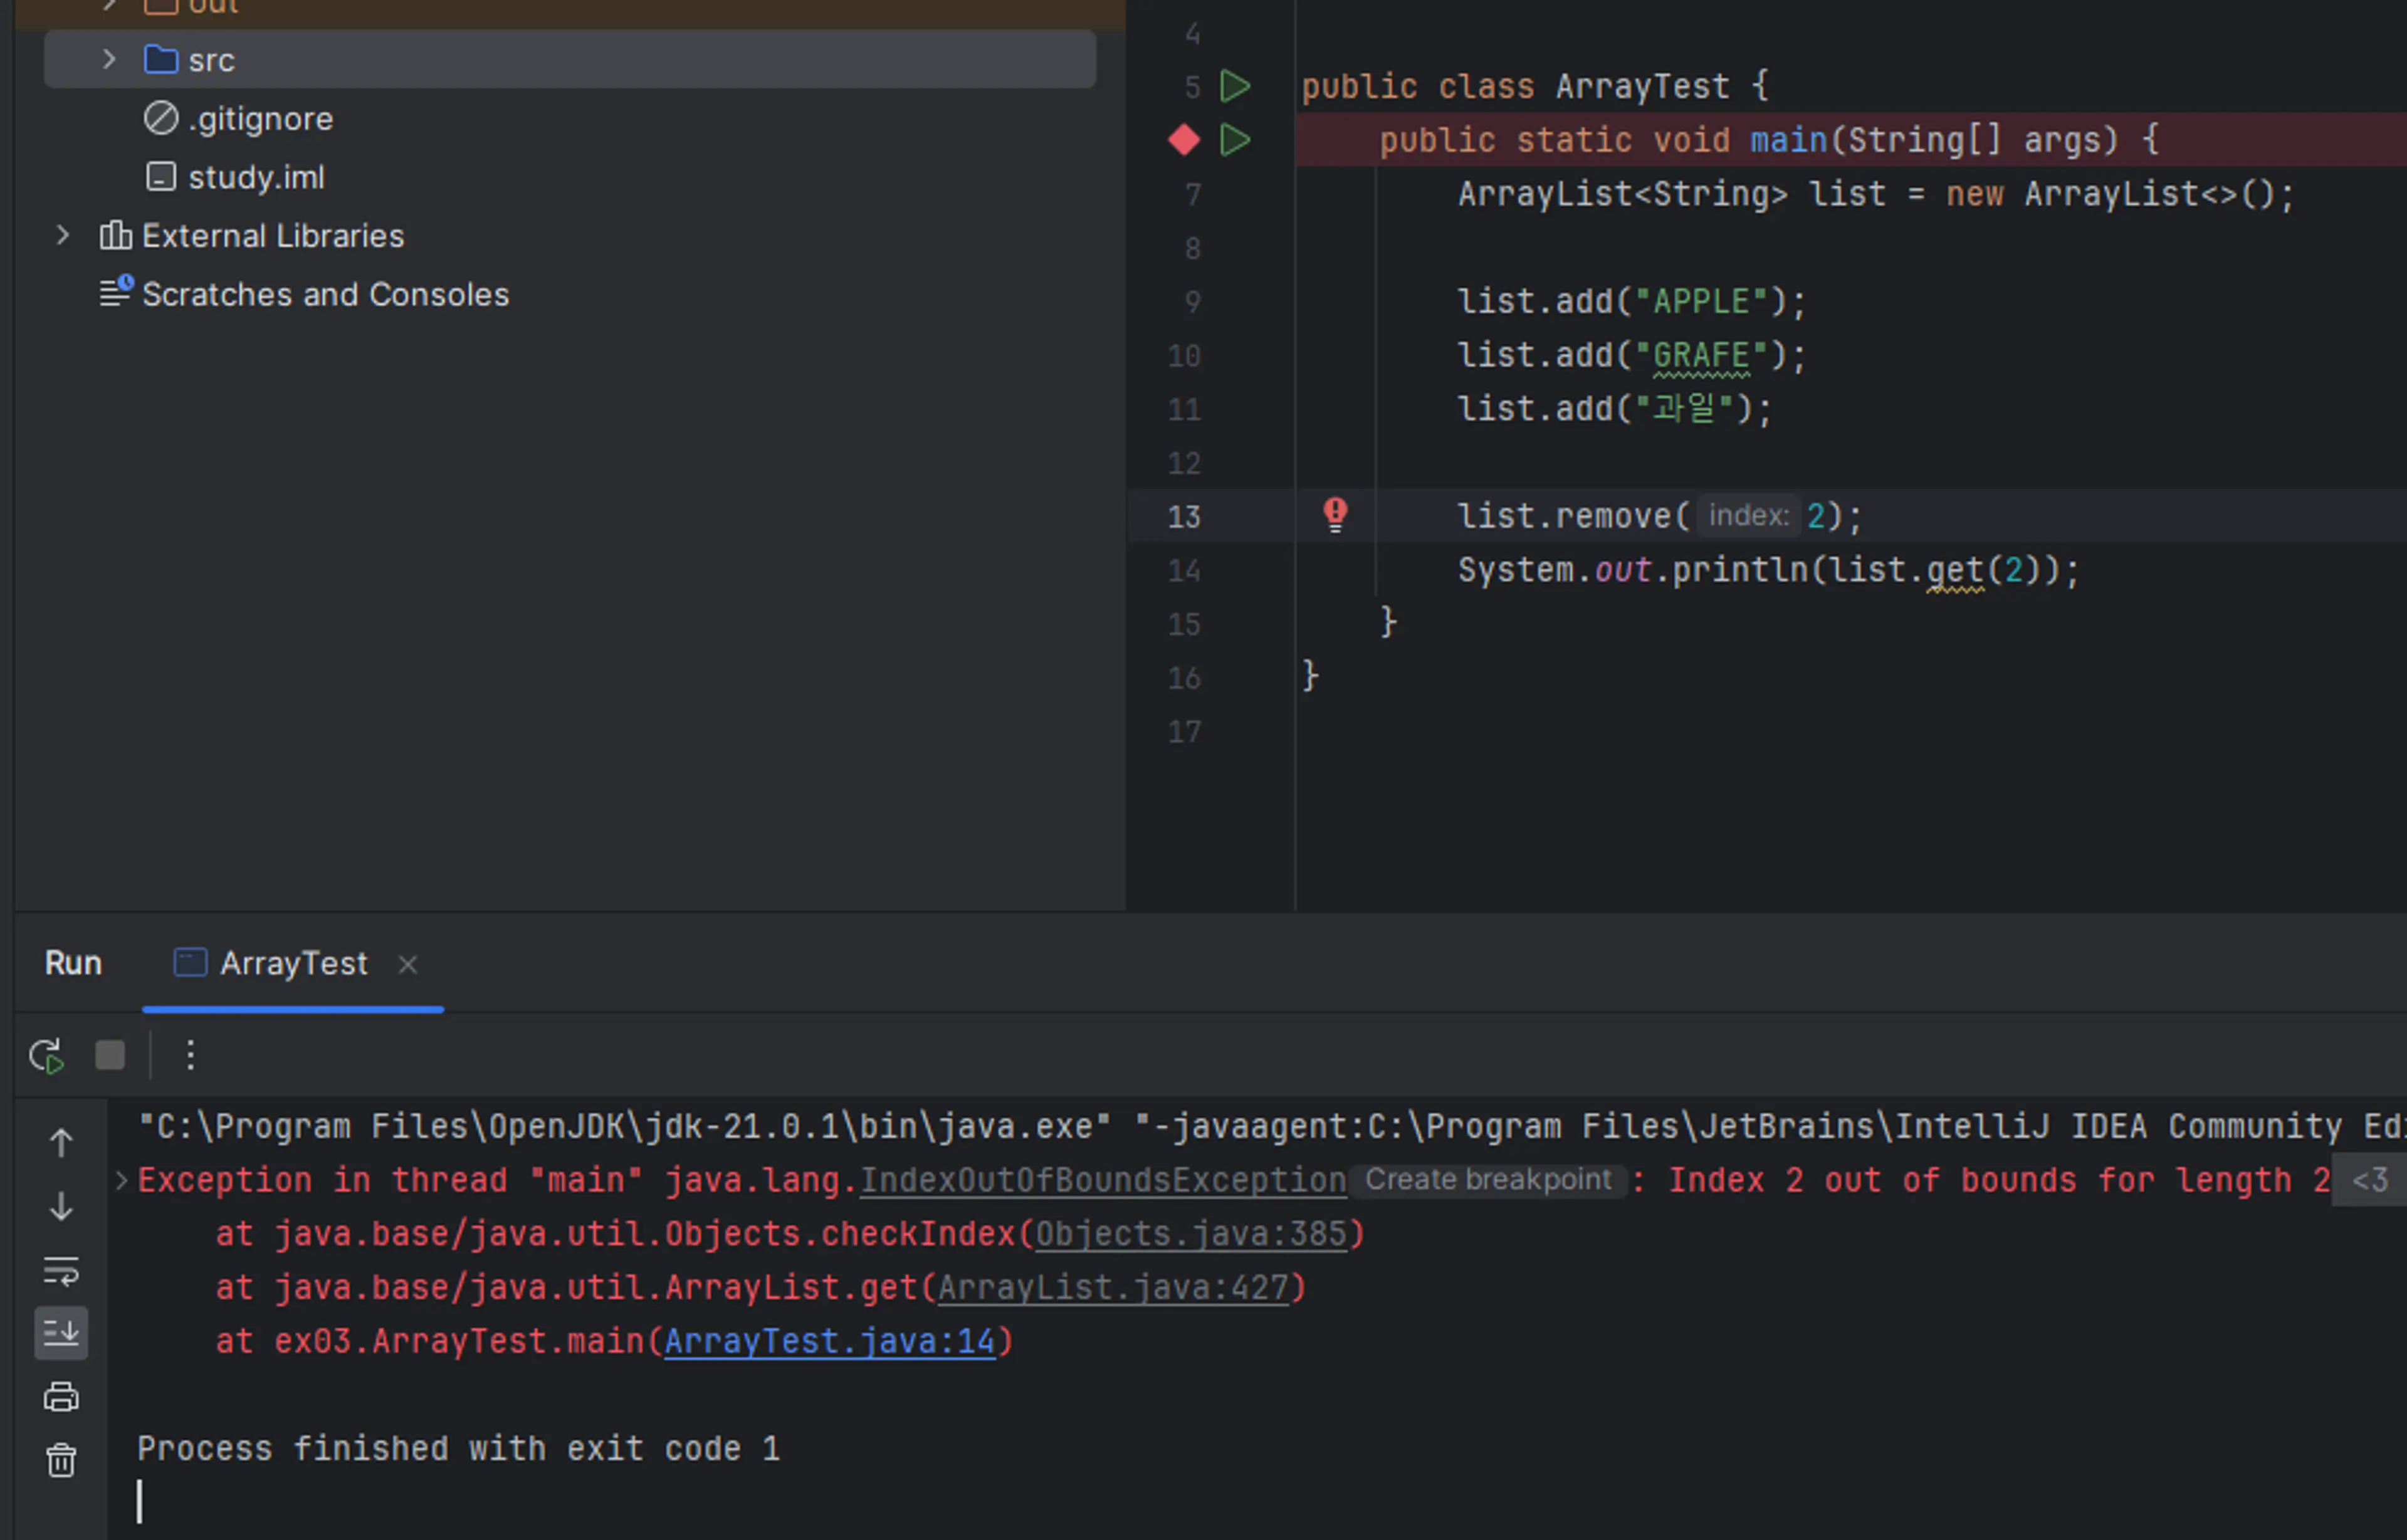This screenshot has height=1540, width=2407.
Task: Click the .gitignore file icon
Action: point(160,118)
